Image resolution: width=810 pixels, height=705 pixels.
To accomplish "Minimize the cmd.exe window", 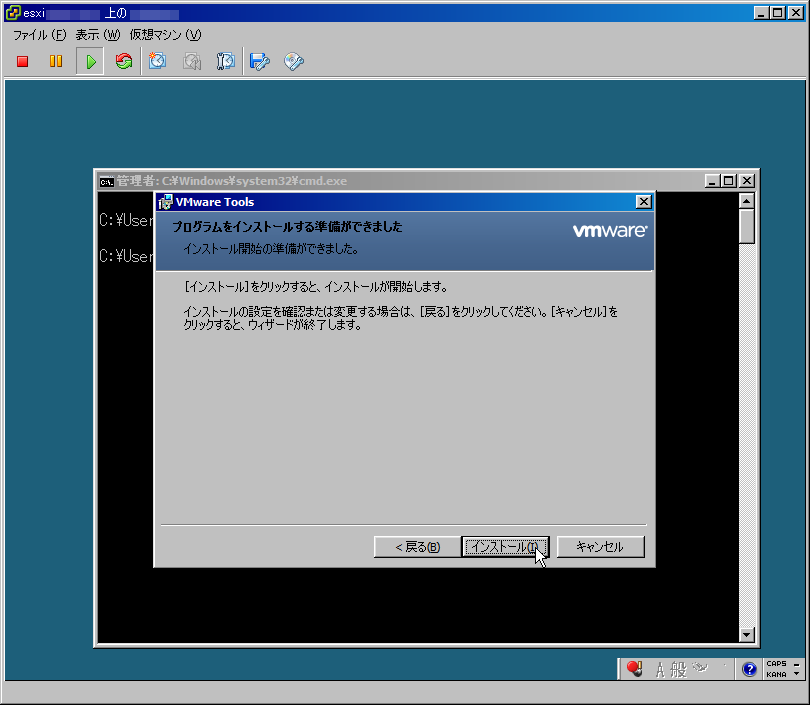I will (712, 181).
